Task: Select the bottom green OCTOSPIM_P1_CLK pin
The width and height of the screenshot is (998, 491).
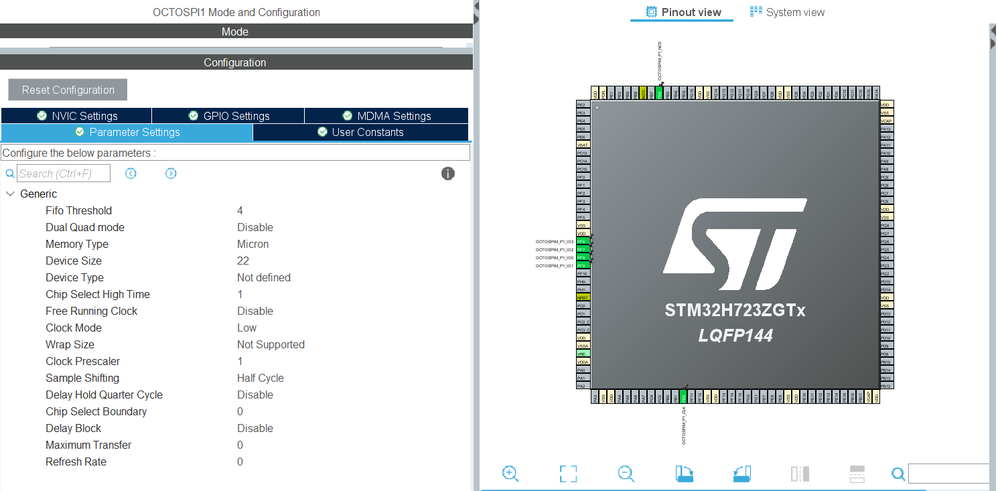Action: pos(683,397)
